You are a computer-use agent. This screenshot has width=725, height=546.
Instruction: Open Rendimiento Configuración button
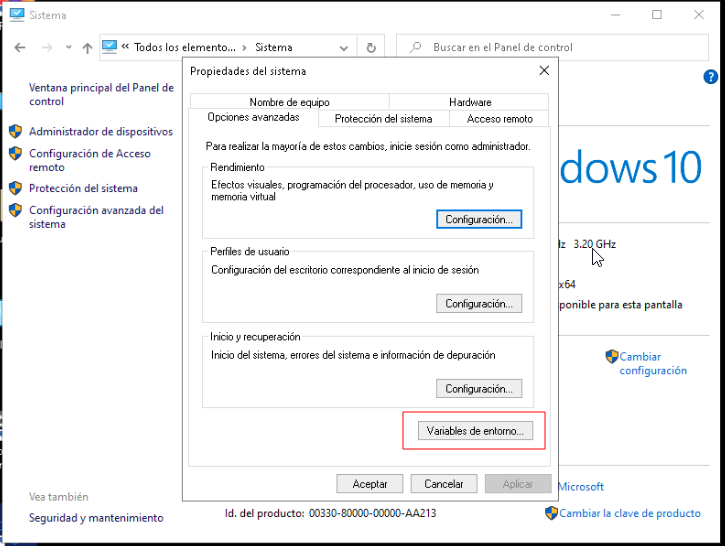479,219
